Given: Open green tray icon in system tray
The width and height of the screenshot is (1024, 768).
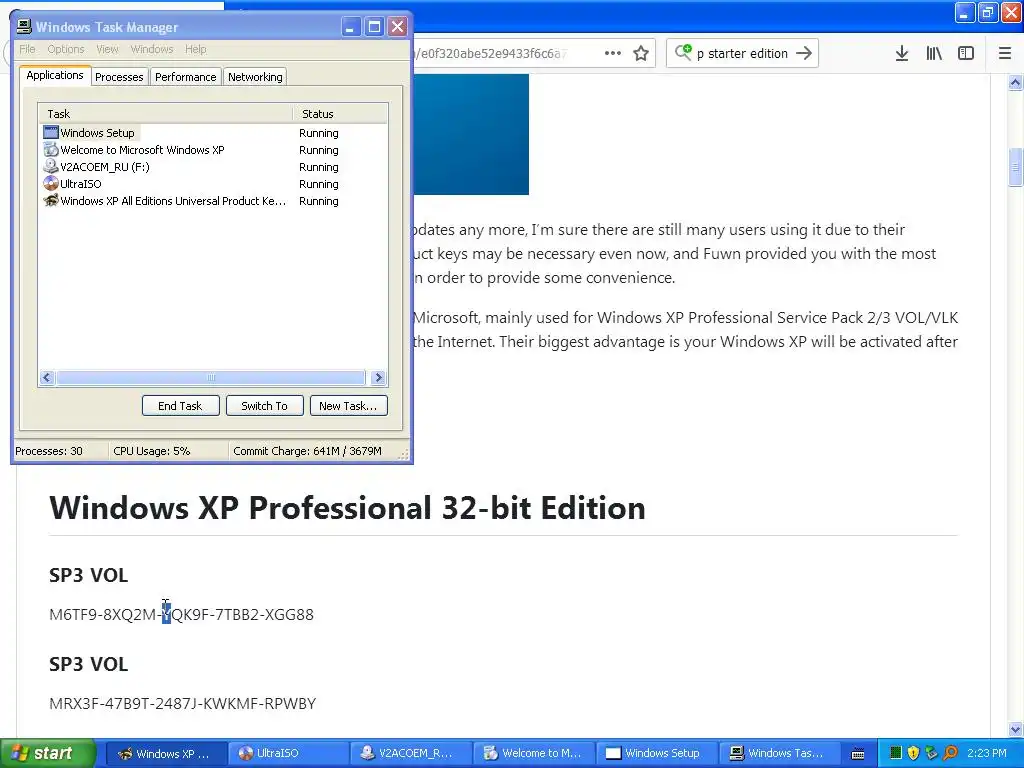Looking at the screenshot, I should (896, 753).
